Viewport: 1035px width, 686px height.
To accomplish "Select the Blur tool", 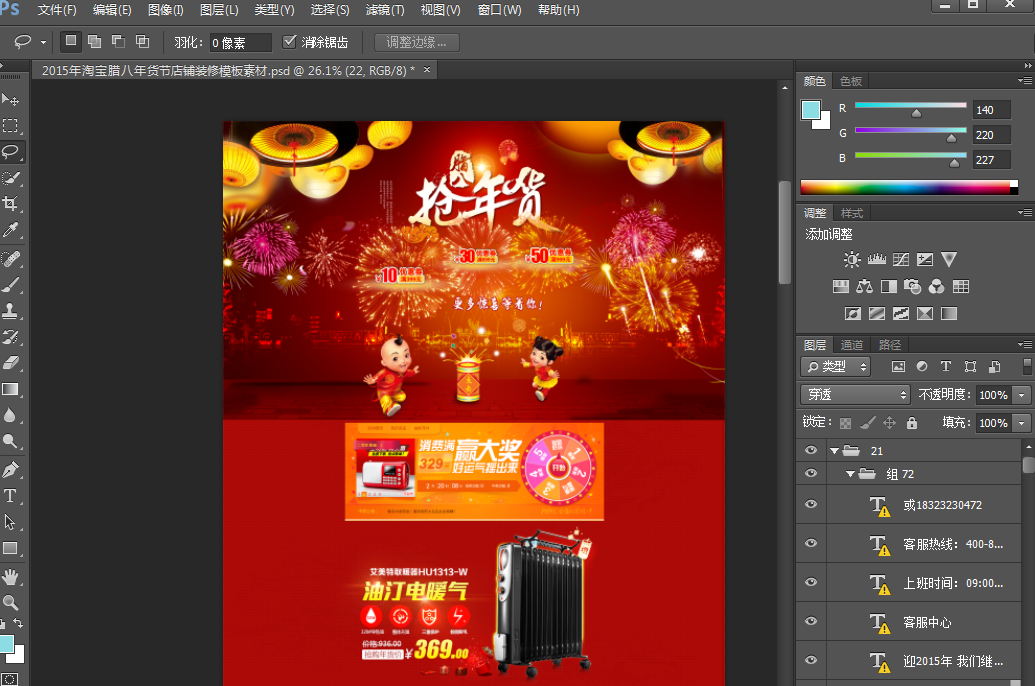I will [x=11, y=415].
